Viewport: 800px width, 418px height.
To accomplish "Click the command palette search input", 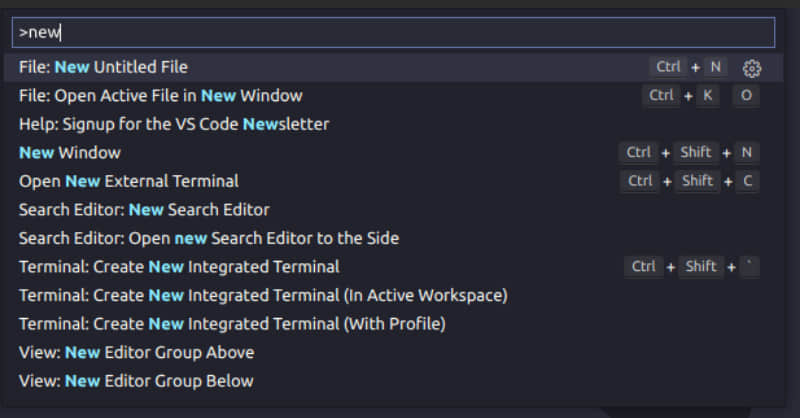I will (x=394, y=32).
